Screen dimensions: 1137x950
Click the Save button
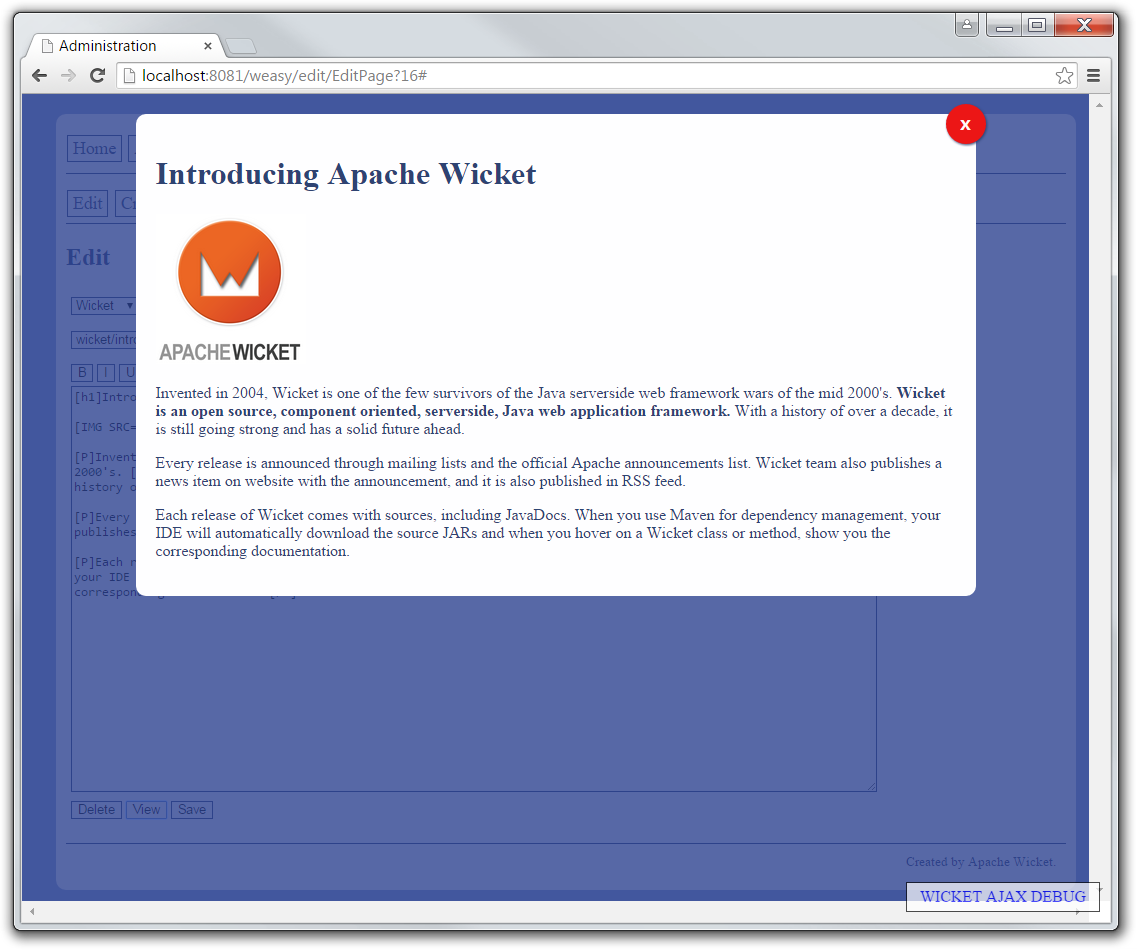192,809
